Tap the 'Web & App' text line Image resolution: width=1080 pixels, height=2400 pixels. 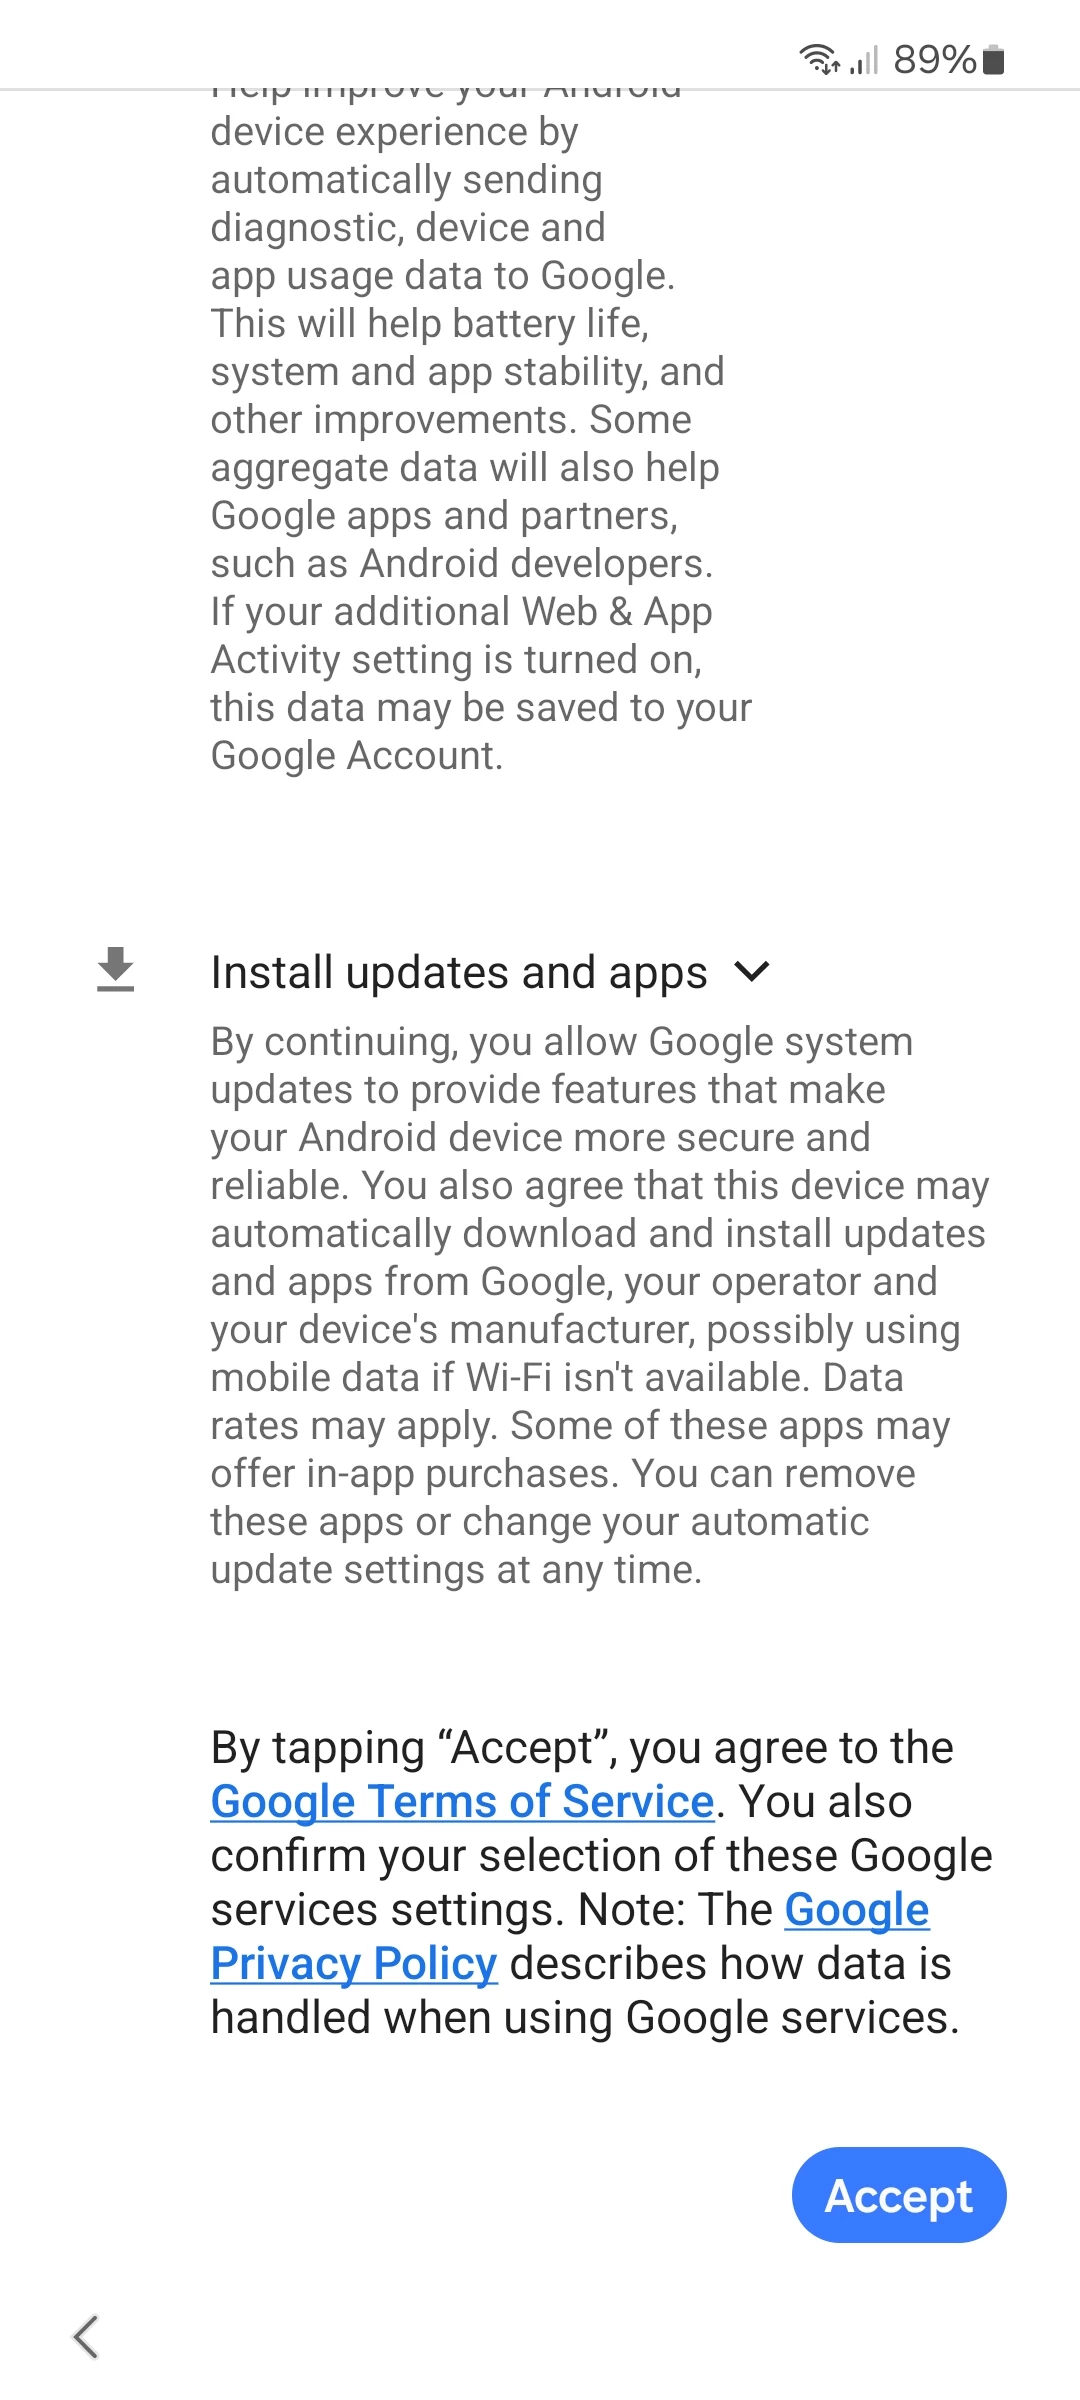(461, 612)
